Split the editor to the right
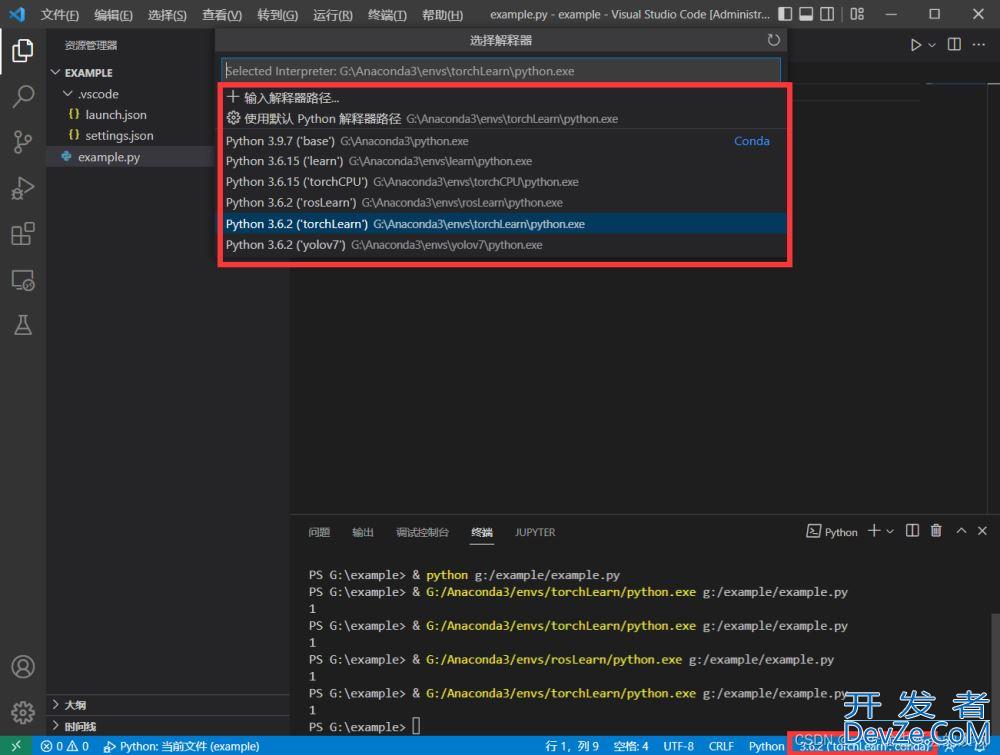Viewport: 1000px width, 755px height. click(954, 44)
